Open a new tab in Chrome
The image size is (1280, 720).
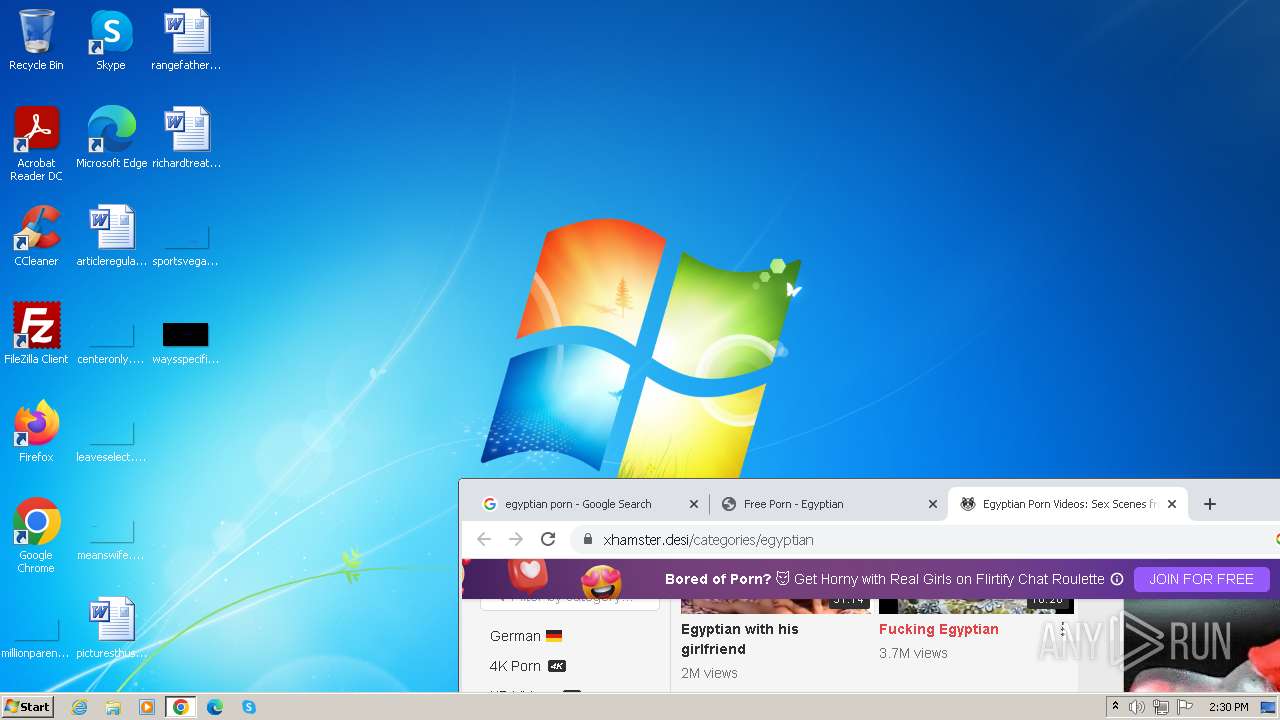pyautogui.click(x=1210, y=504)
